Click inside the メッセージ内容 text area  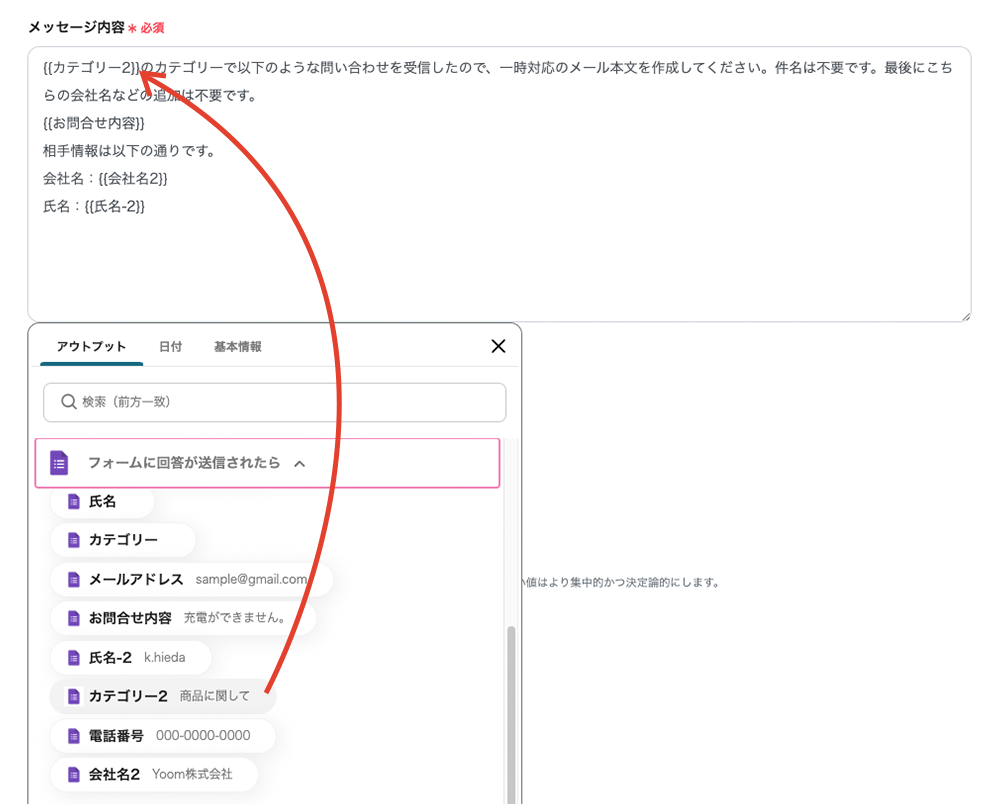[499, 184]
